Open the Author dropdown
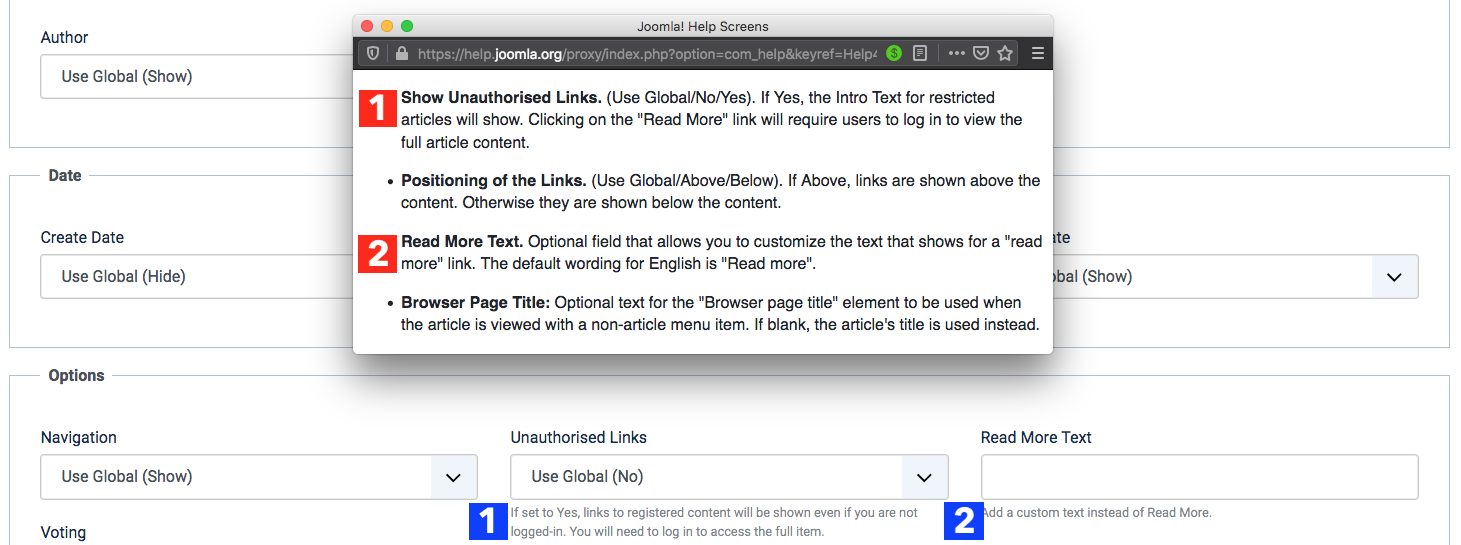This screenshot has height=545, width=1461. [x=197, y=76]
